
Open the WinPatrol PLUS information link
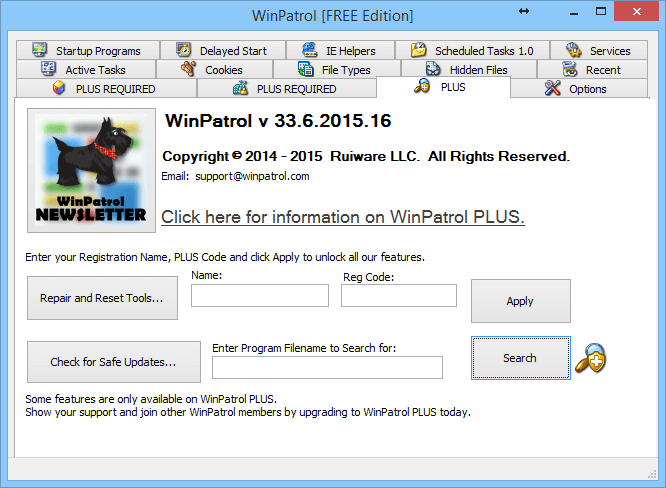pyautogui.click(x=343, y=217)
